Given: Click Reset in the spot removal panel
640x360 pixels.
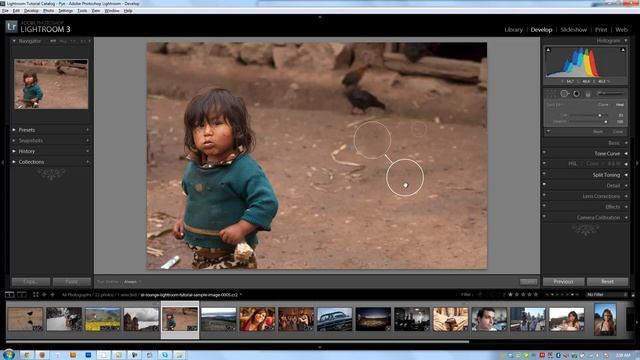Looking at the screenshot, I should pos(598,132).
